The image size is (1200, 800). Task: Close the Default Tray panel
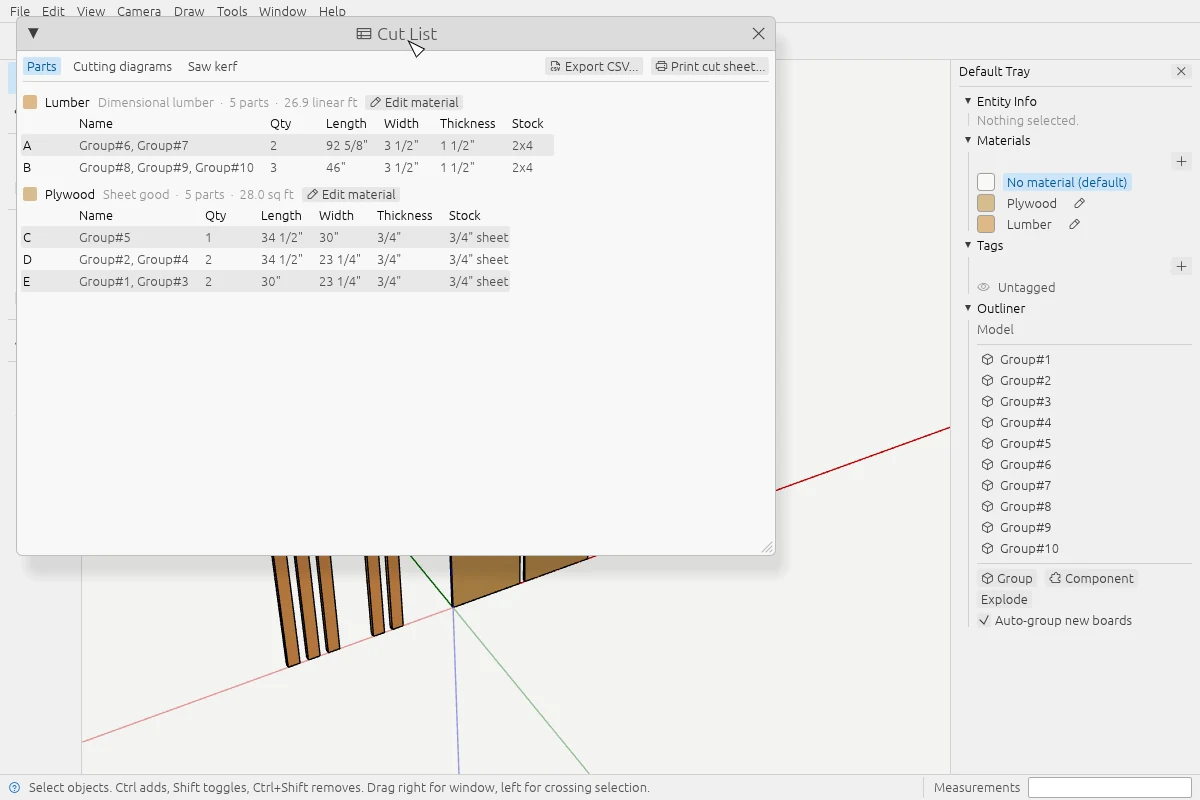pyautogui.click(x=1181, y=71)
